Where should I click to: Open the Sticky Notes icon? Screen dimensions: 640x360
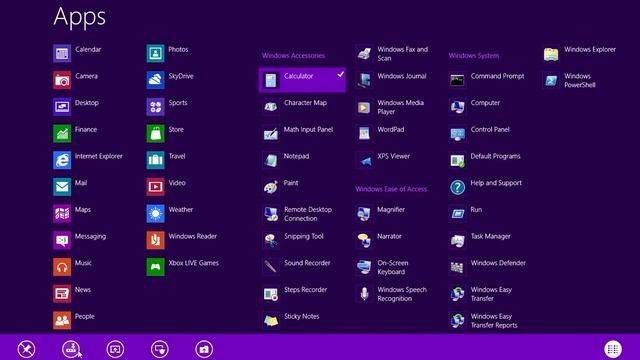click(x=271, y=320)
